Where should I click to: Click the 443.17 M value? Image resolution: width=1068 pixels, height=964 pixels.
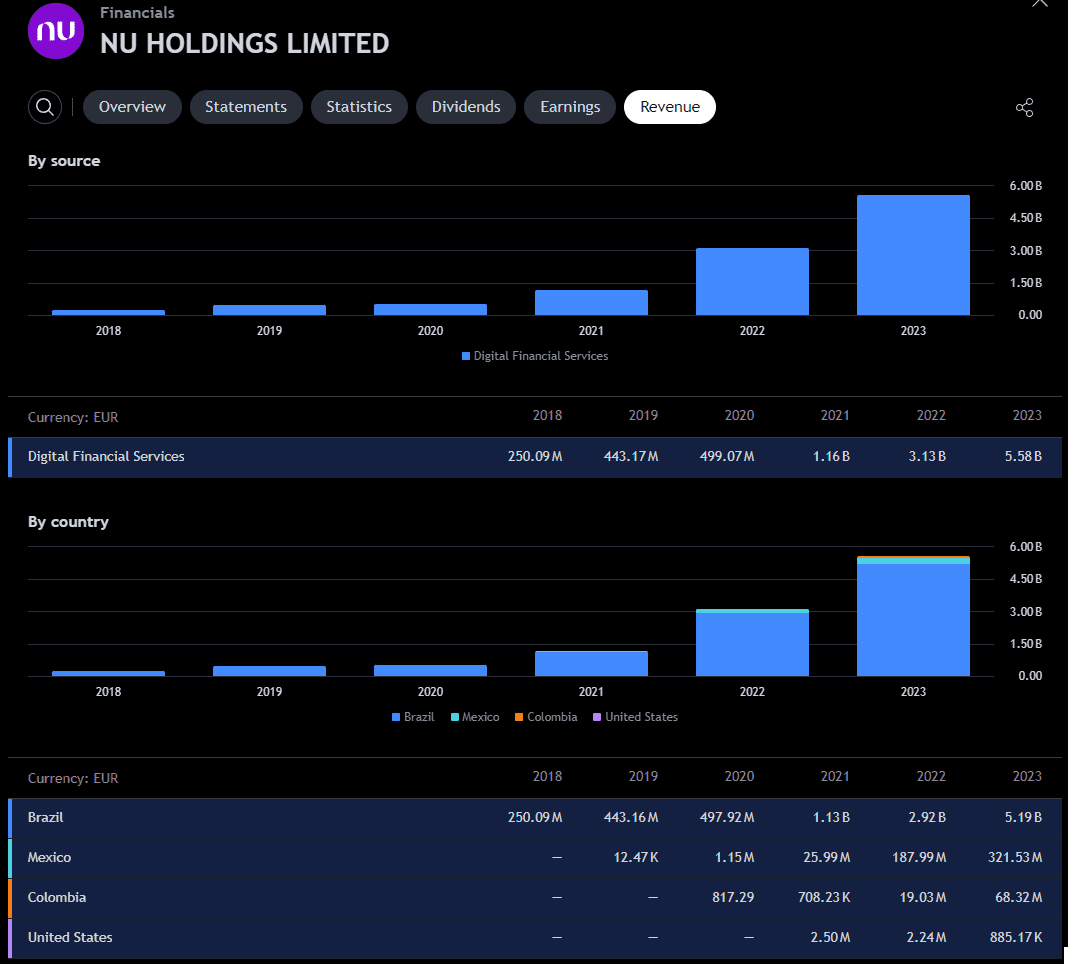[631, 456]
